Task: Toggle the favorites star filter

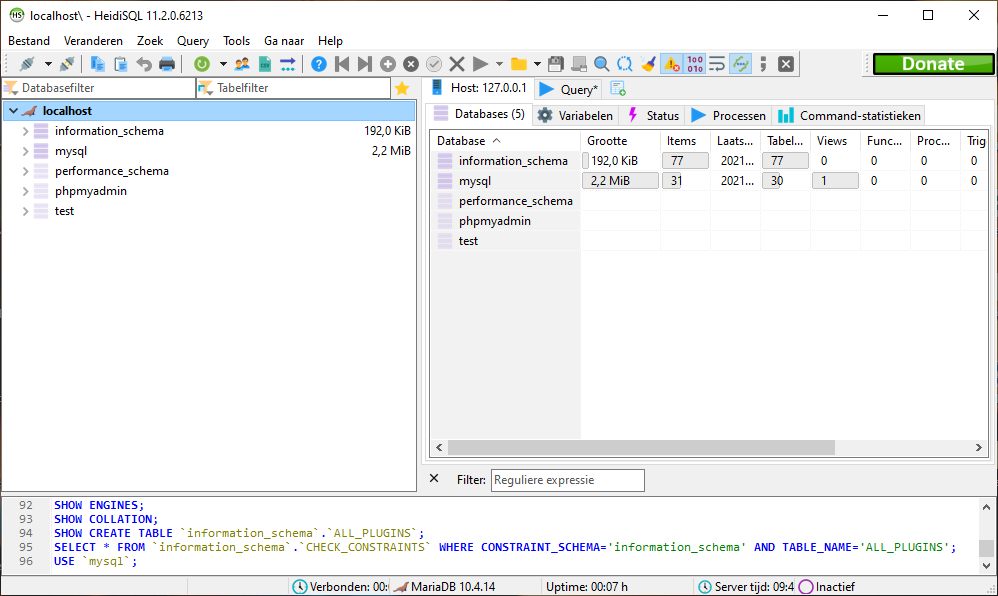Action: pos(402,89)
